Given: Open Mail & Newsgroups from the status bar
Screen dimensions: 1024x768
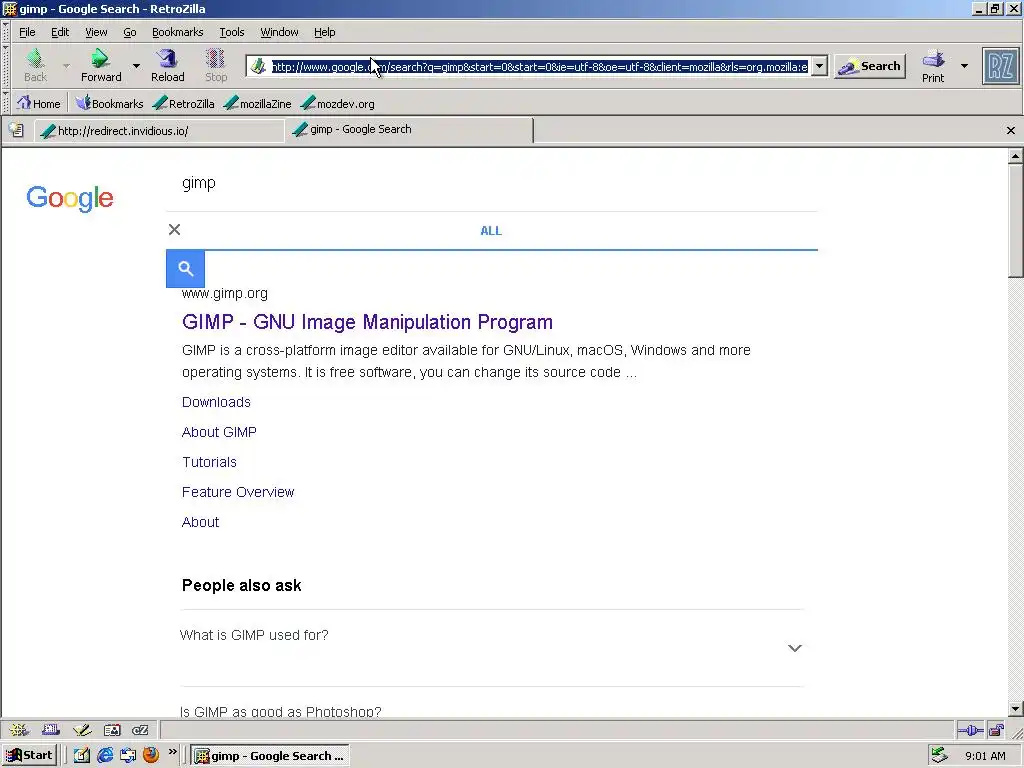Looking at the screenshot, I should (50, 730).
